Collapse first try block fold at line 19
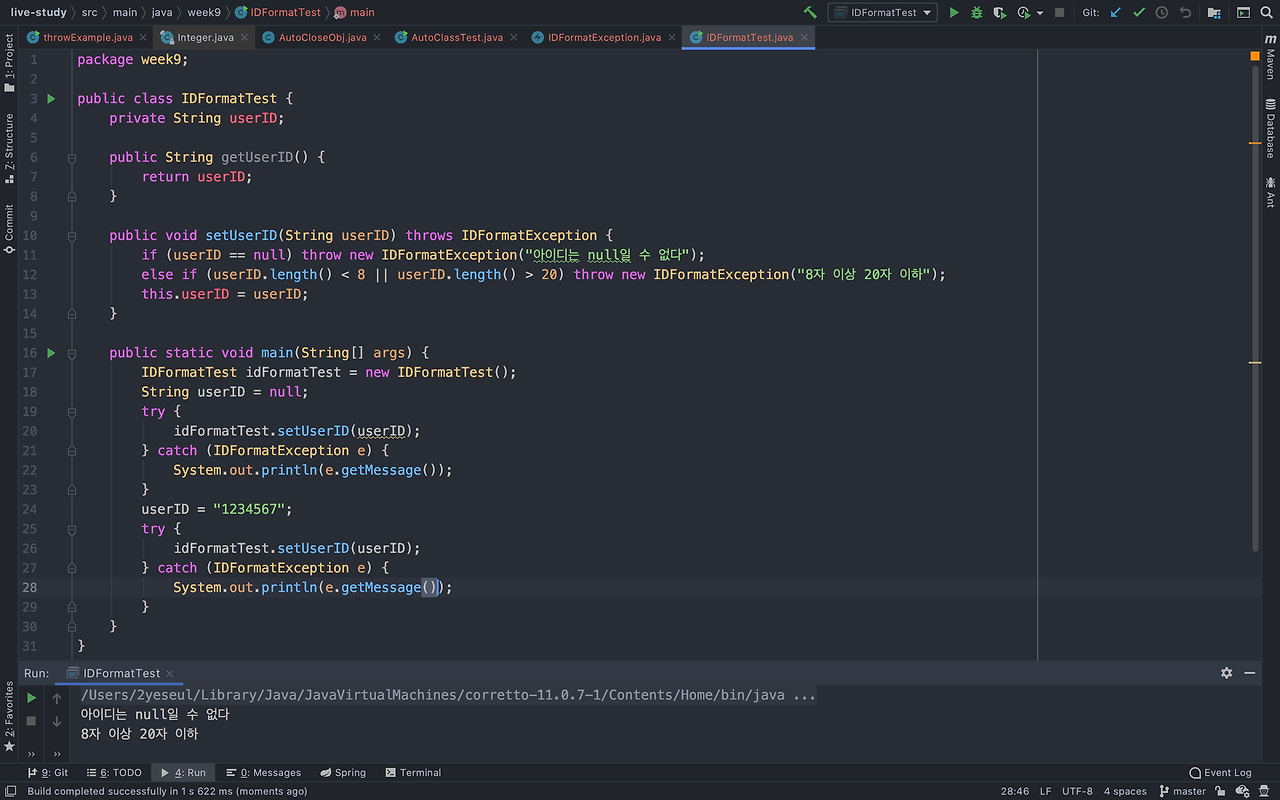 tap(72, 411)
